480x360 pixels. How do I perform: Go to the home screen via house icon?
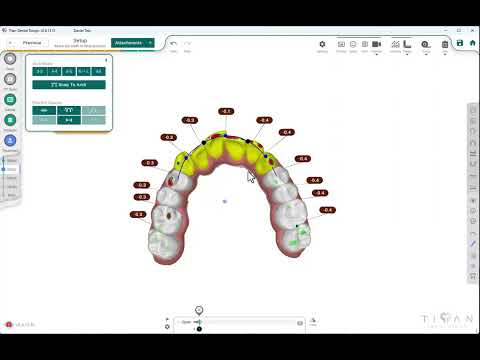click(x=472, y=43)
